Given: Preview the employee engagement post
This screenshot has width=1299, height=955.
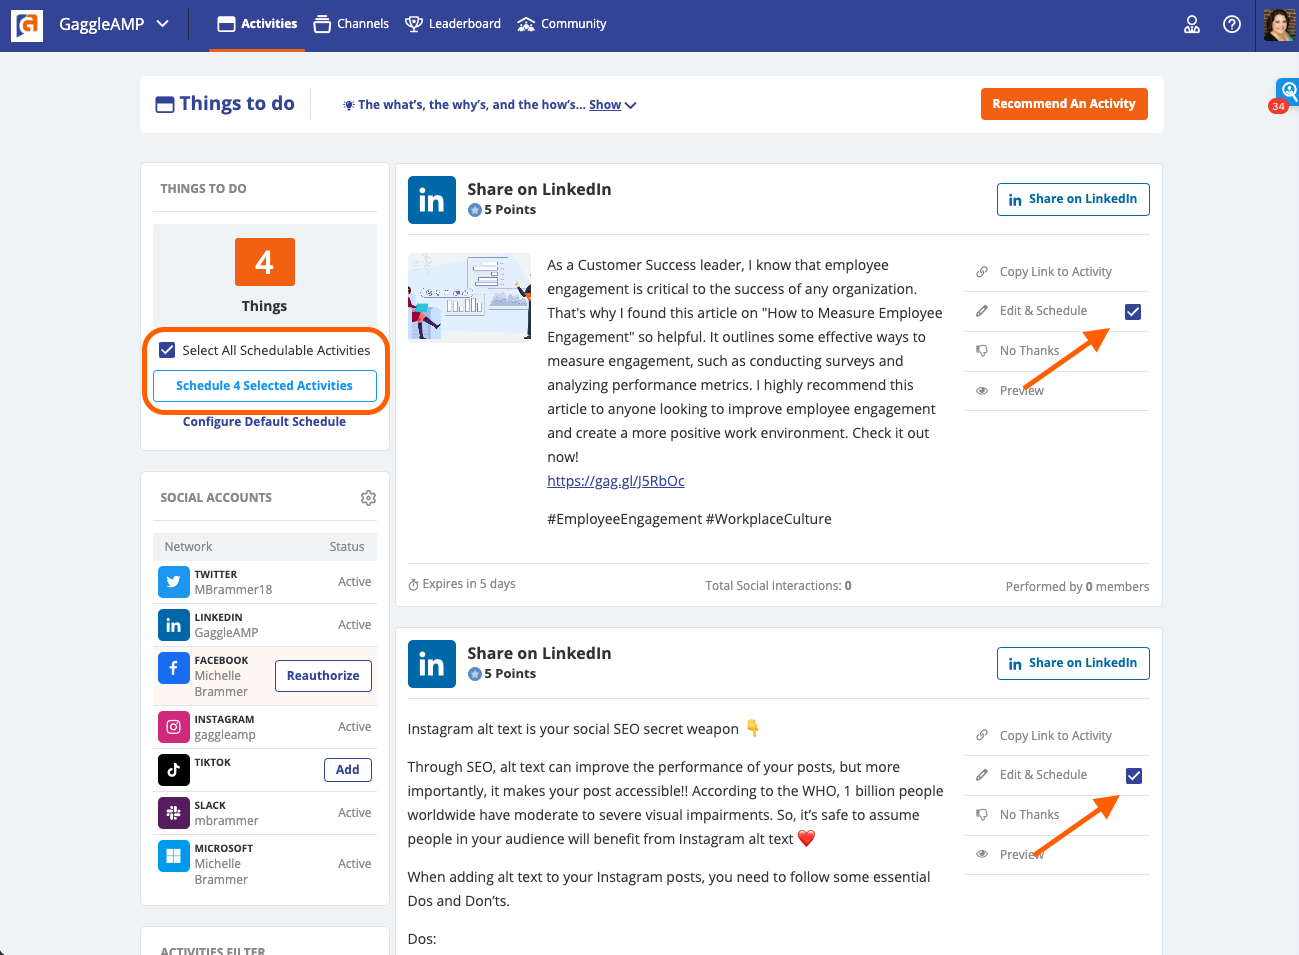Looking at the screenshot, I should pyautogui.click(x=1021, y=391).
